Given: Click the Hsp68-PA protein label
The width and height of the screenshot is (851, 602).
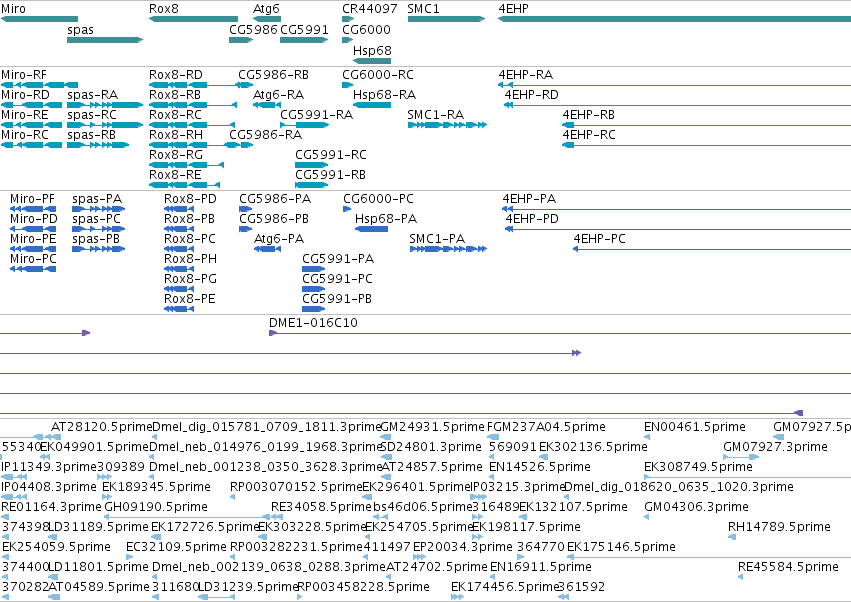Looking at the screenshot, I should click(386, 219).
